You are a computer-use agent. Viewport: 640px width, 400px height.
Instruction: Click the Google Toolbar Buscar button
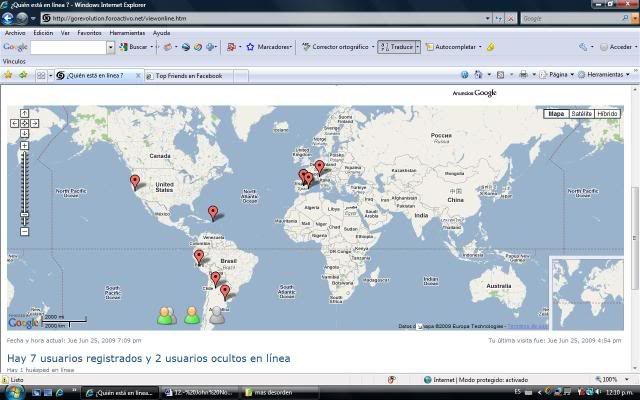tap(133, 47)
